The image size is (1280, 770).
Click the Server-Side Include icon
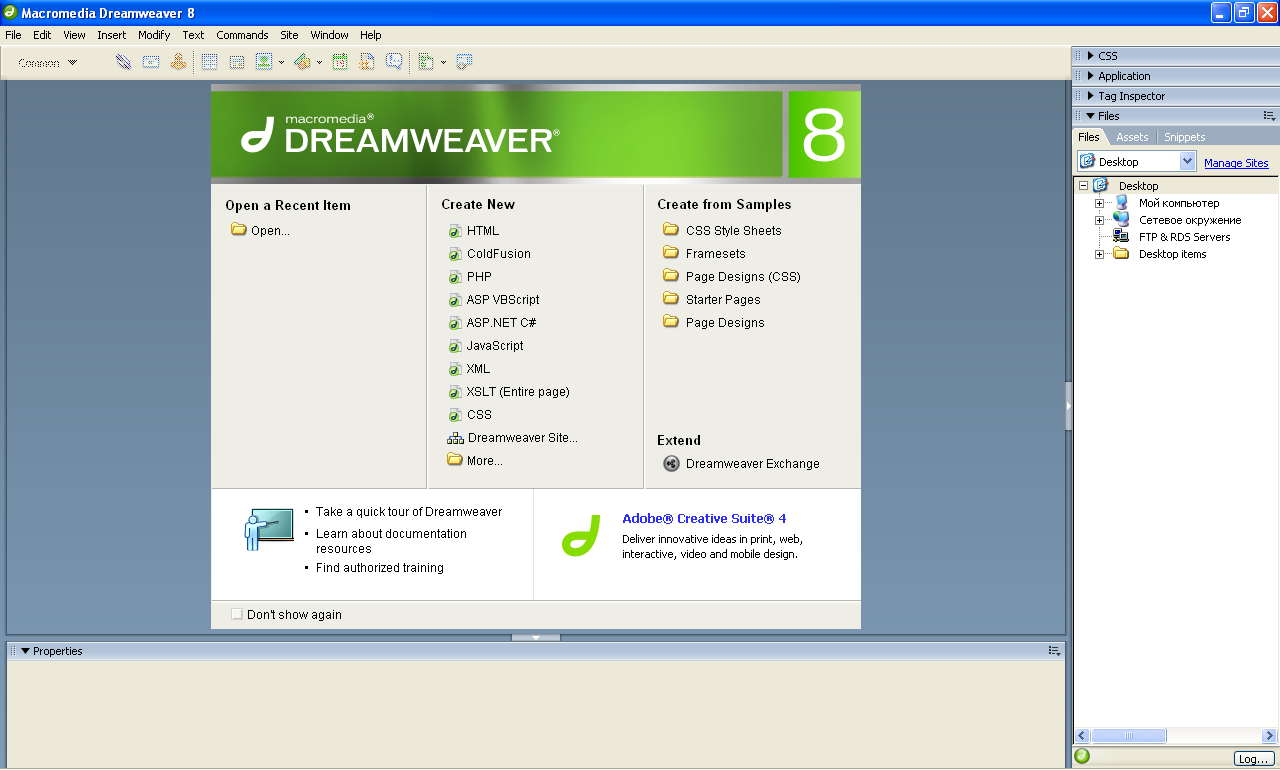coord(367,62)
